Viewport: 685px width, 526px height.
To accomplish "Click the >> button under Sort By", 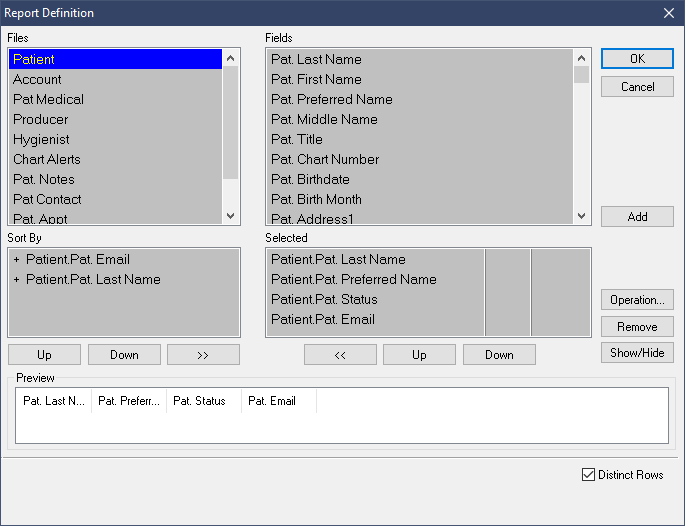I will pyautogui.click(x=203, y=355).
